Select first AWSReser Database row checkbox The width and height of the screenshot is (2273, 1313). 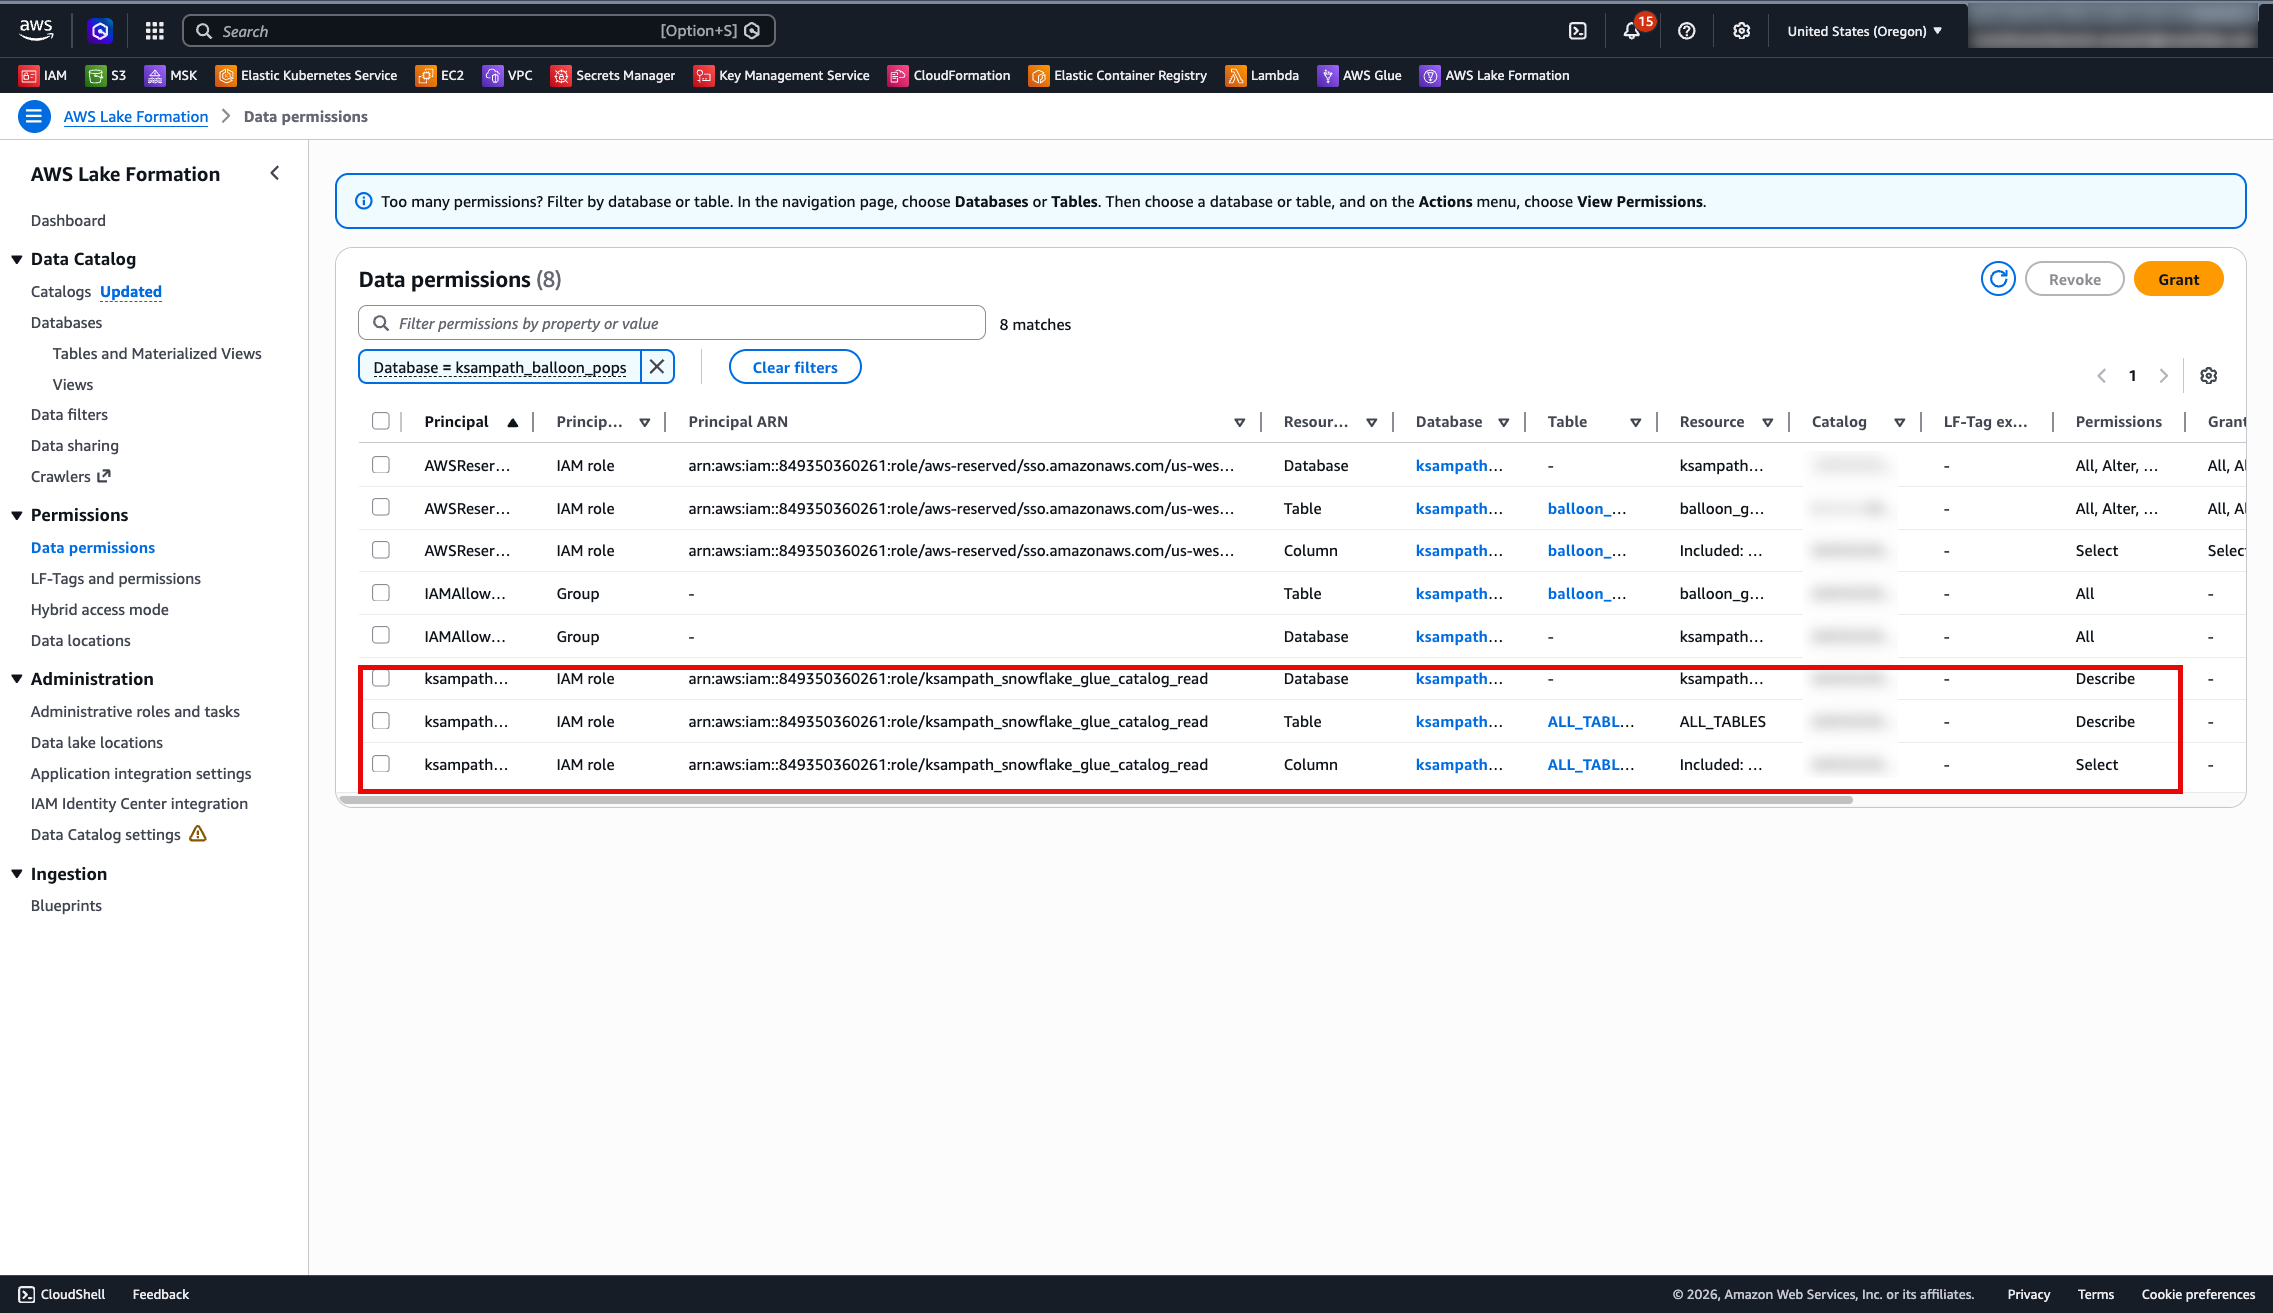tap(381, 465)
